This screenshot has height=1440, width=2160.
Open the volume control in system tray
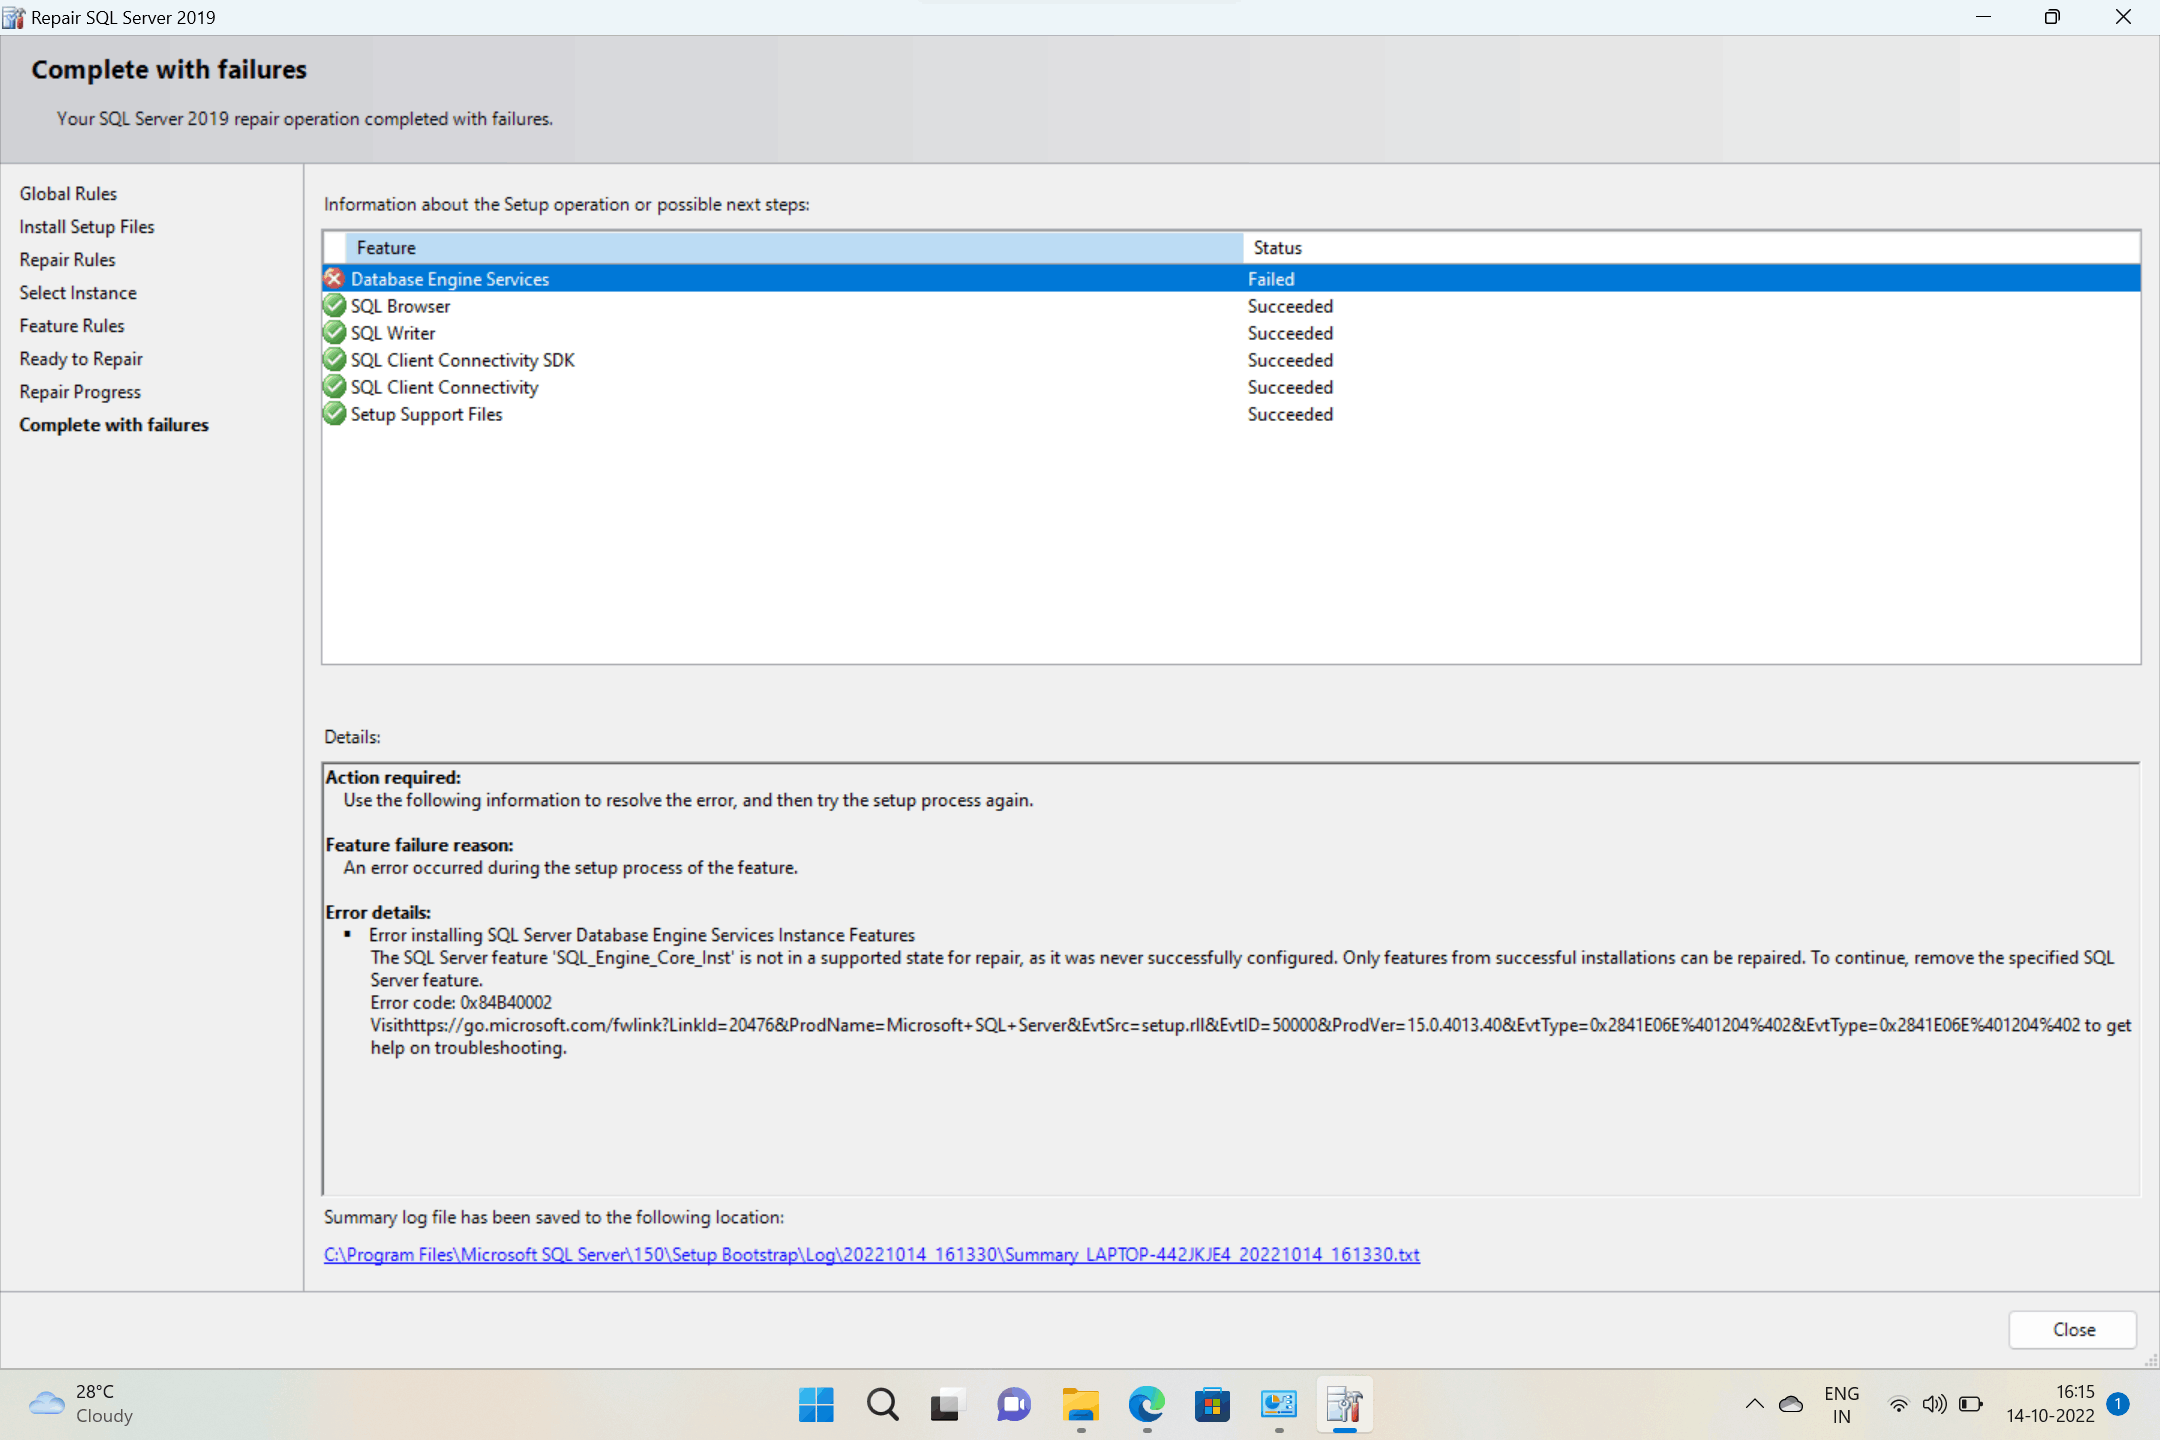pos(1934,1404)
